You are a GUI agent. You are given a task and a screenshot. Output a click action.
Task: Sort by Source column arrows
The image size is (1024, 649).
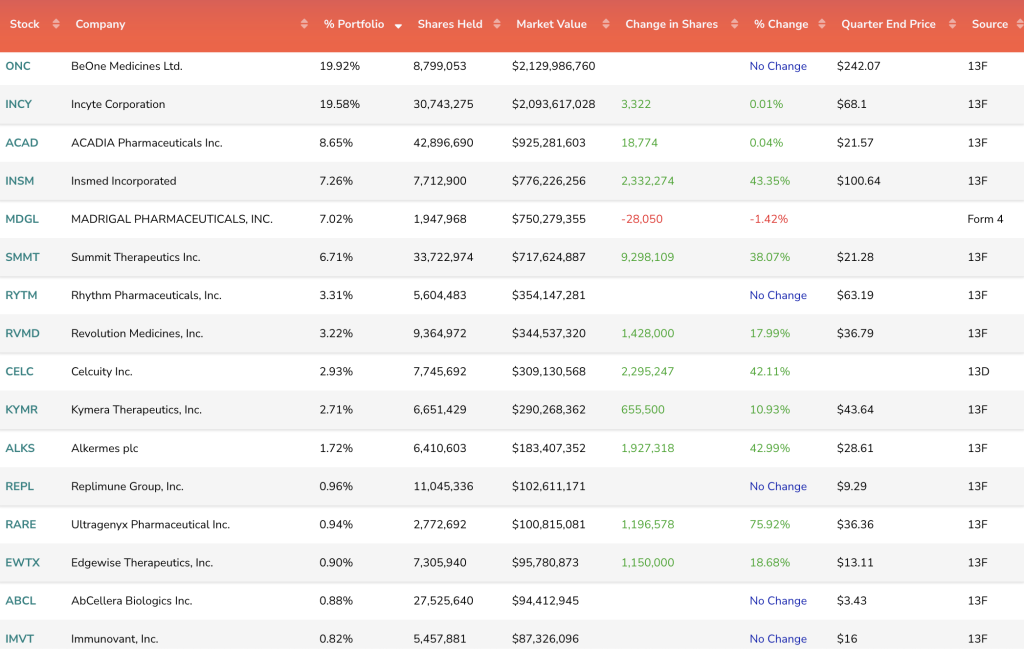[x=1019, y=24]
